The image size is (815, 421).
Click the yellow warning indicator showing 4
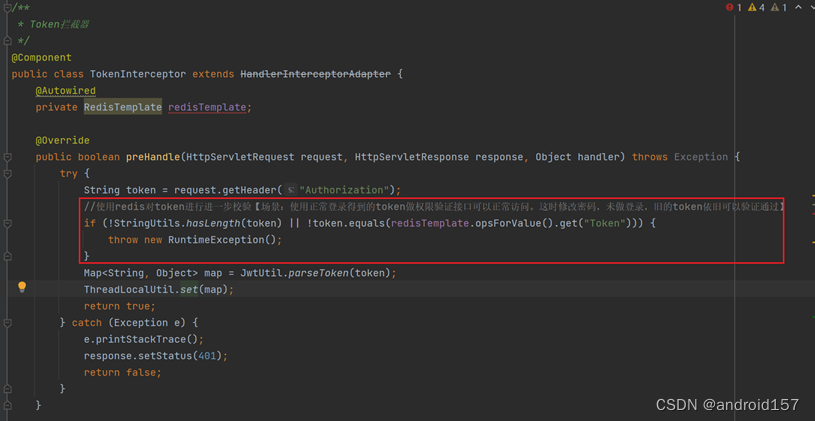756,7
